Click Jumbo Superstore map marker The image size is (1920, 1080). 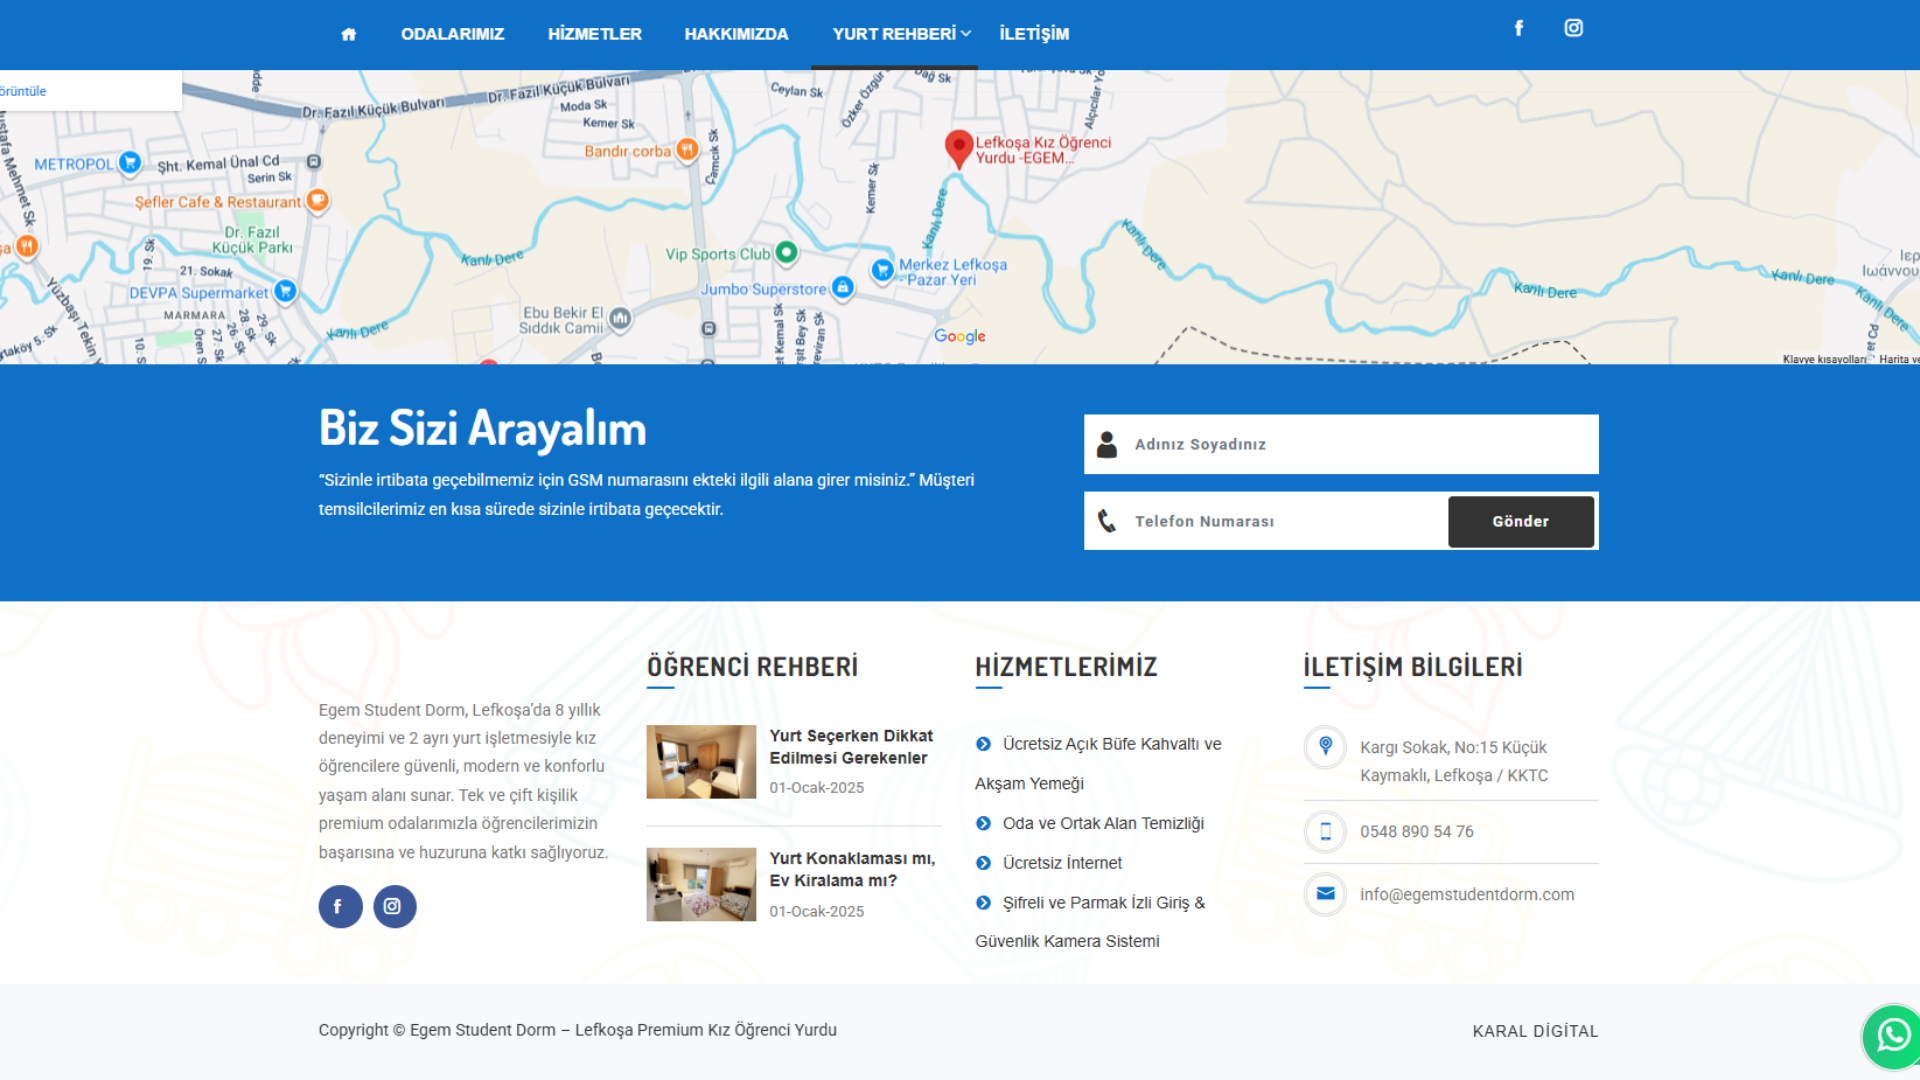843,288
